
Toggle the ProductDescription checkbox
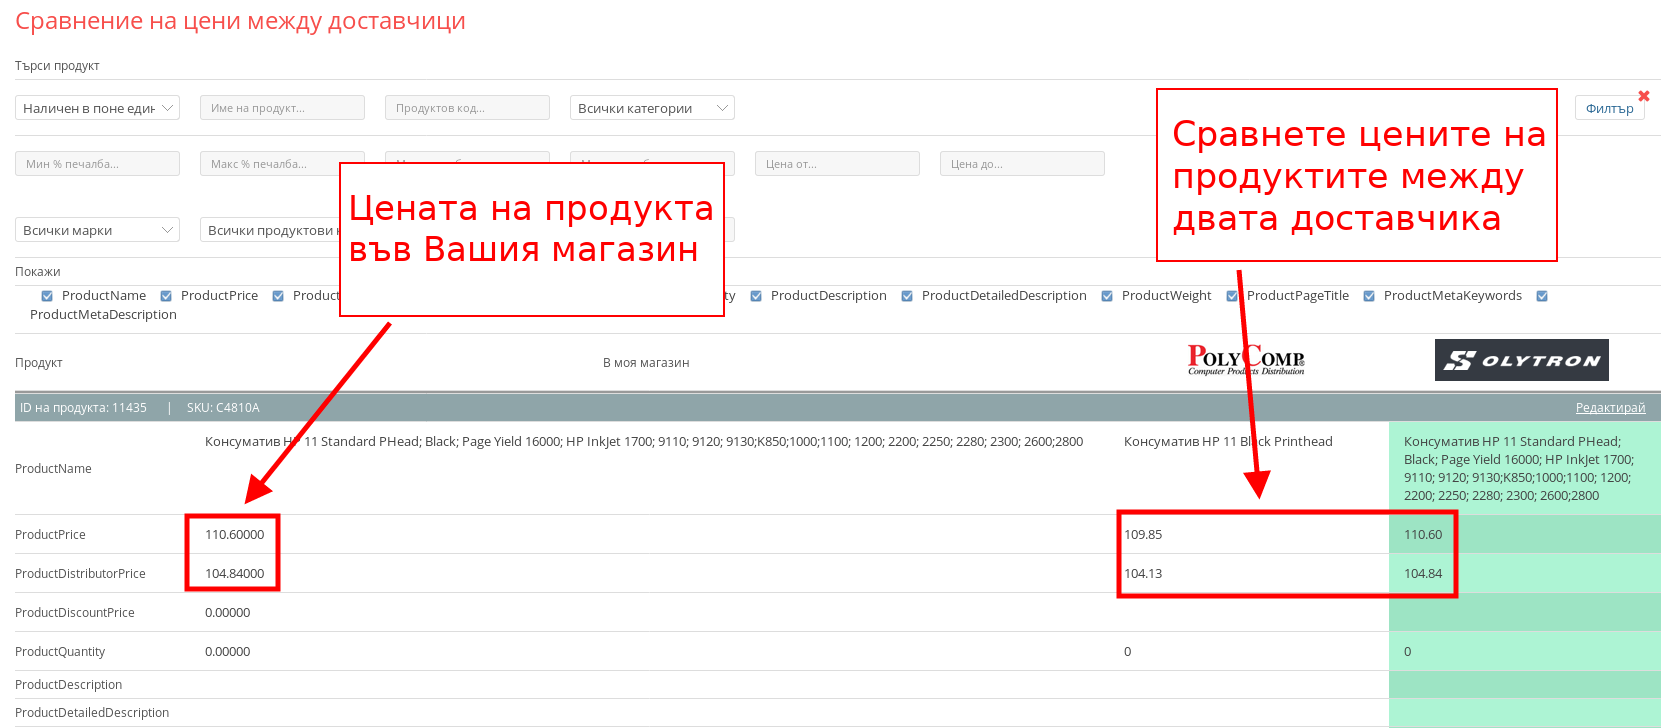tap(756, 296)
